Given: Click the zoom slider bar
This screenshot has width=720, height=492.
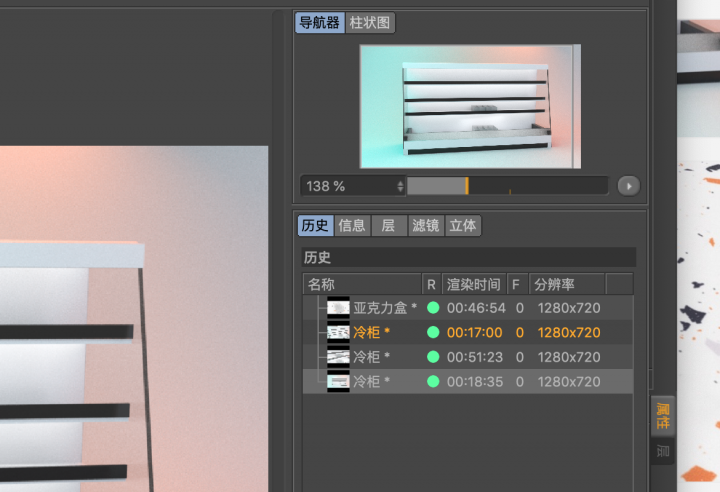Looking at the screenshot, I should [x=507, y=186].
